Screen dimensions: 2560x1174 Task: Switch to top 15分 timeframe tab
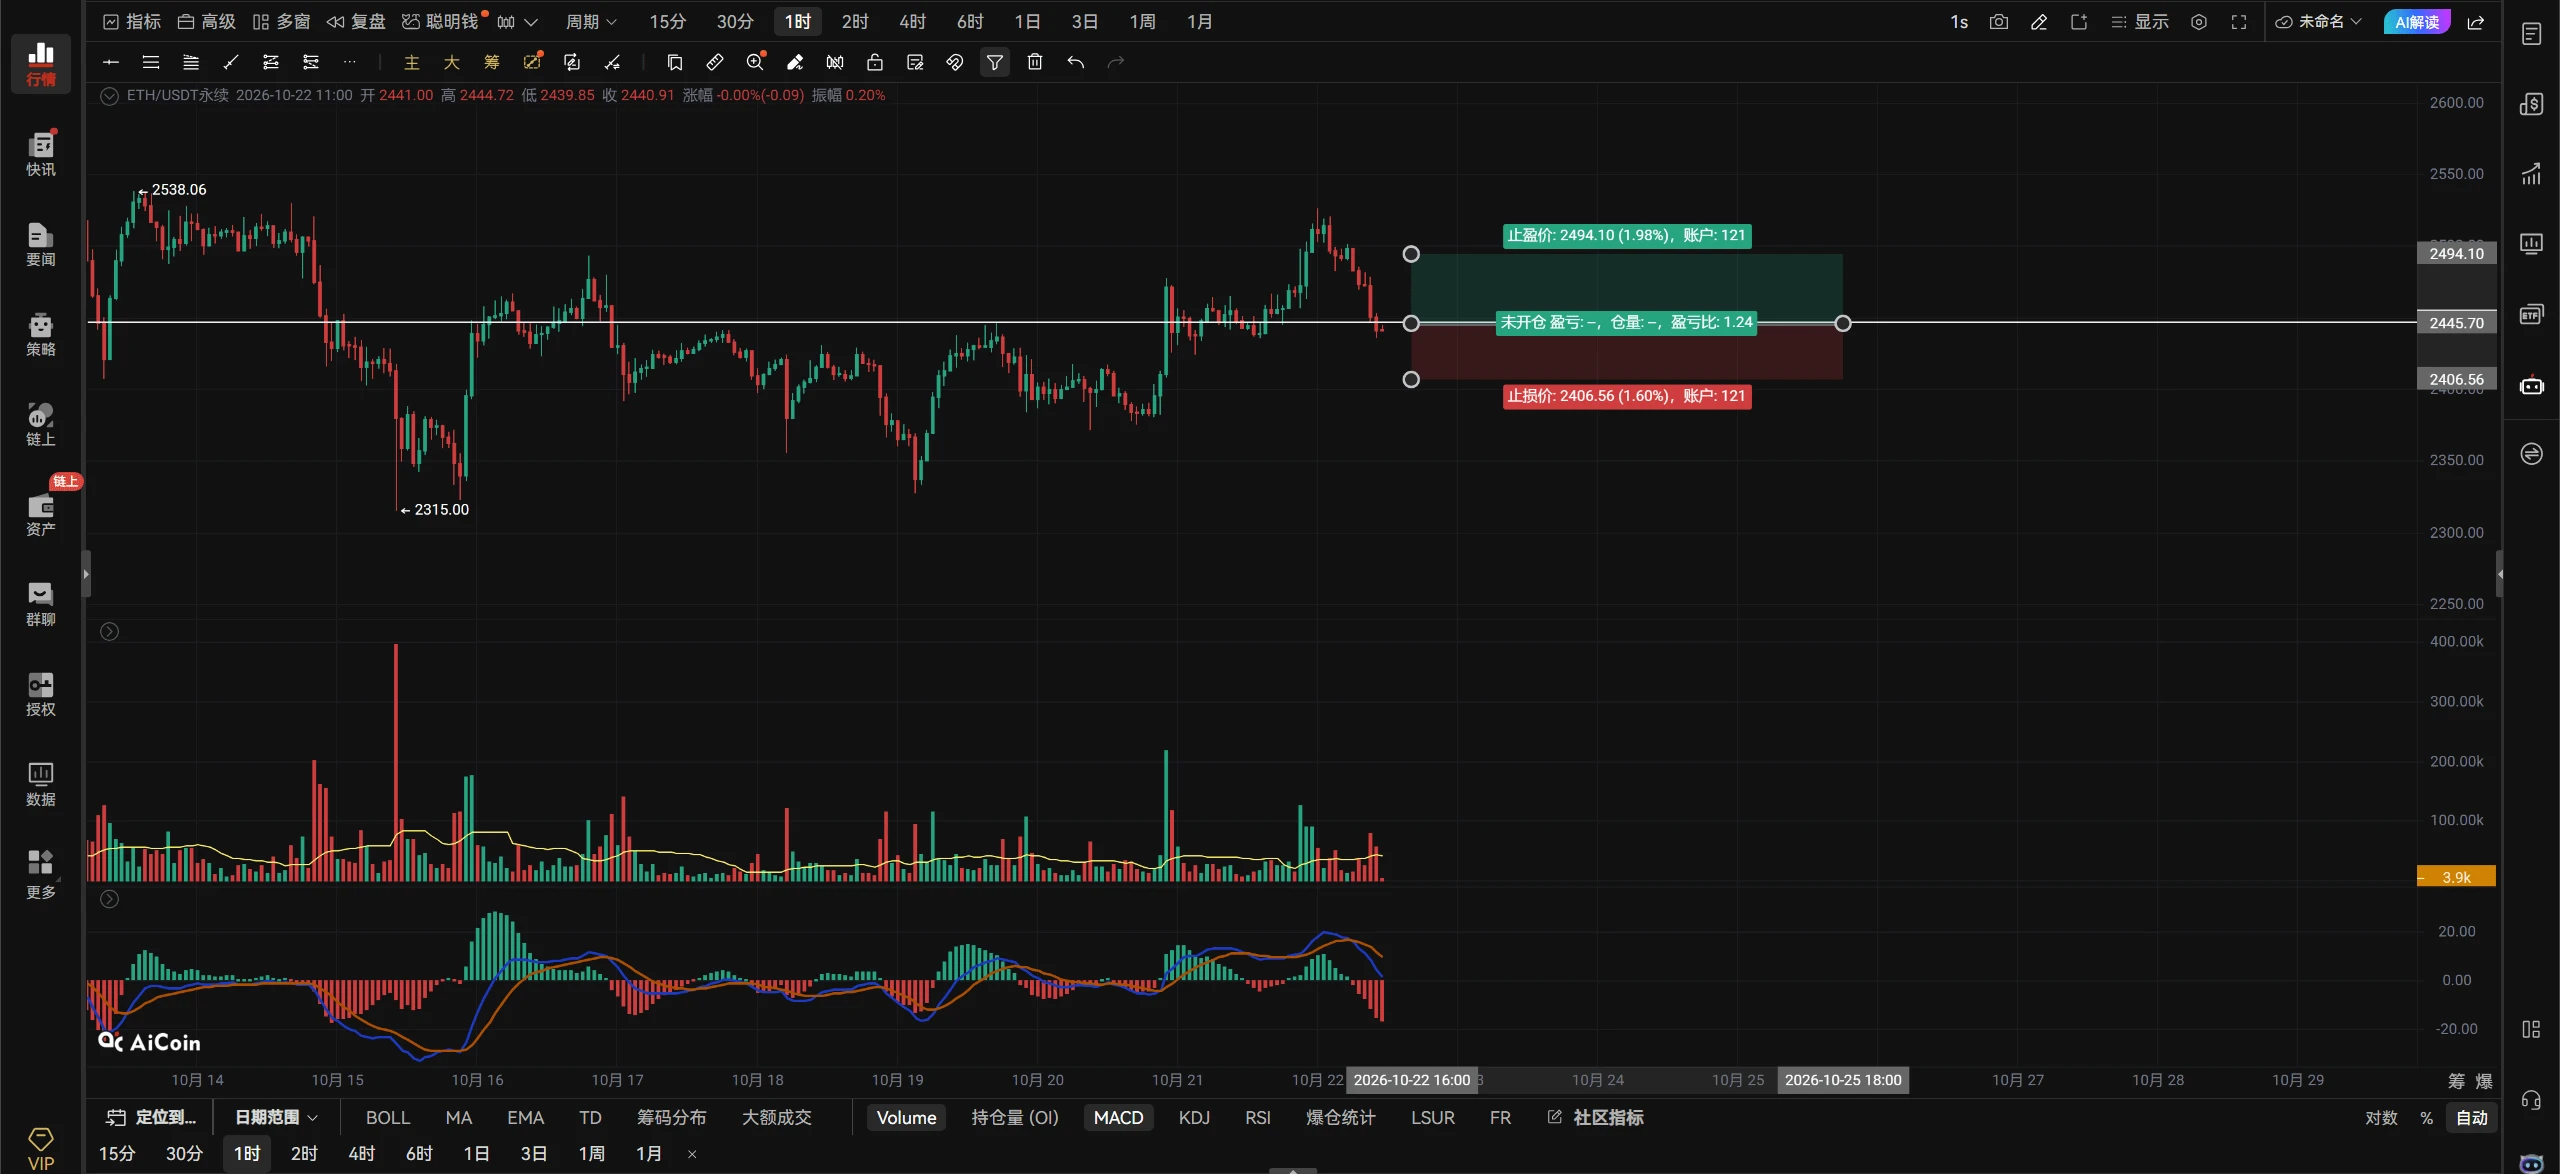tap(667, 22)
